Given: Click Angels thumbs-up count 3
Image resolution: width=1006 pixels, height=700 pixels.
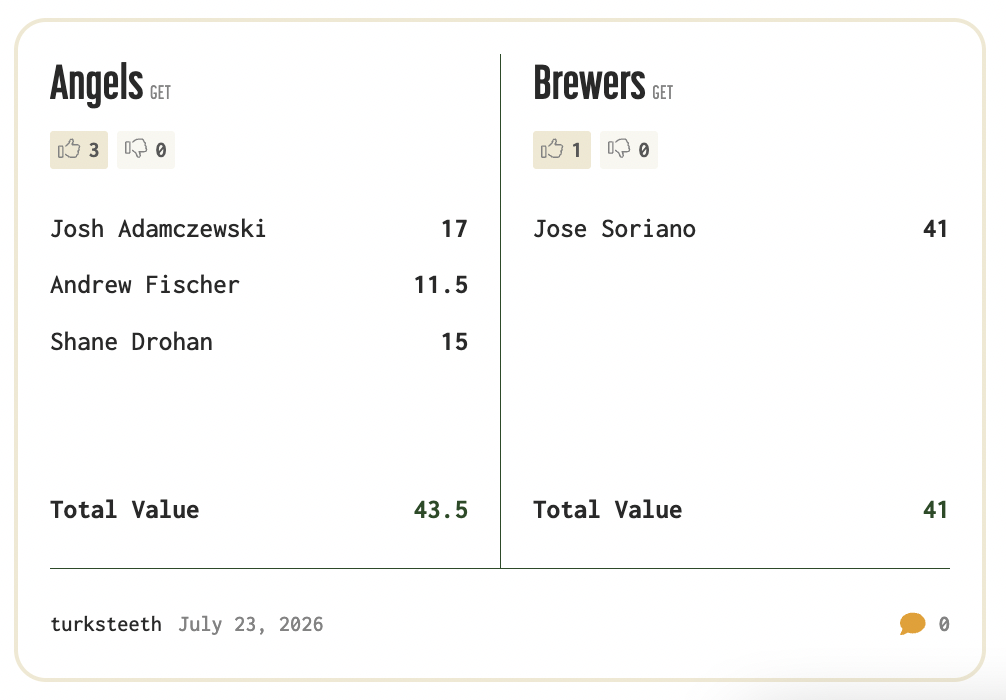Looking at the screenshot, I should point(94,150).
